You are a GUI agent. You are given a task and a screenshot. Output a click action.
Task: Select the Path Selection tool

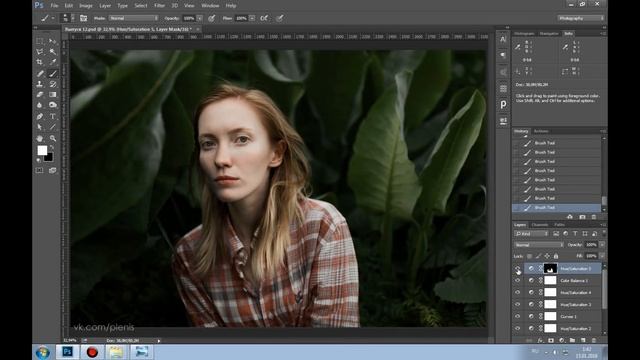pyautogui.click(x=40, y=127)
